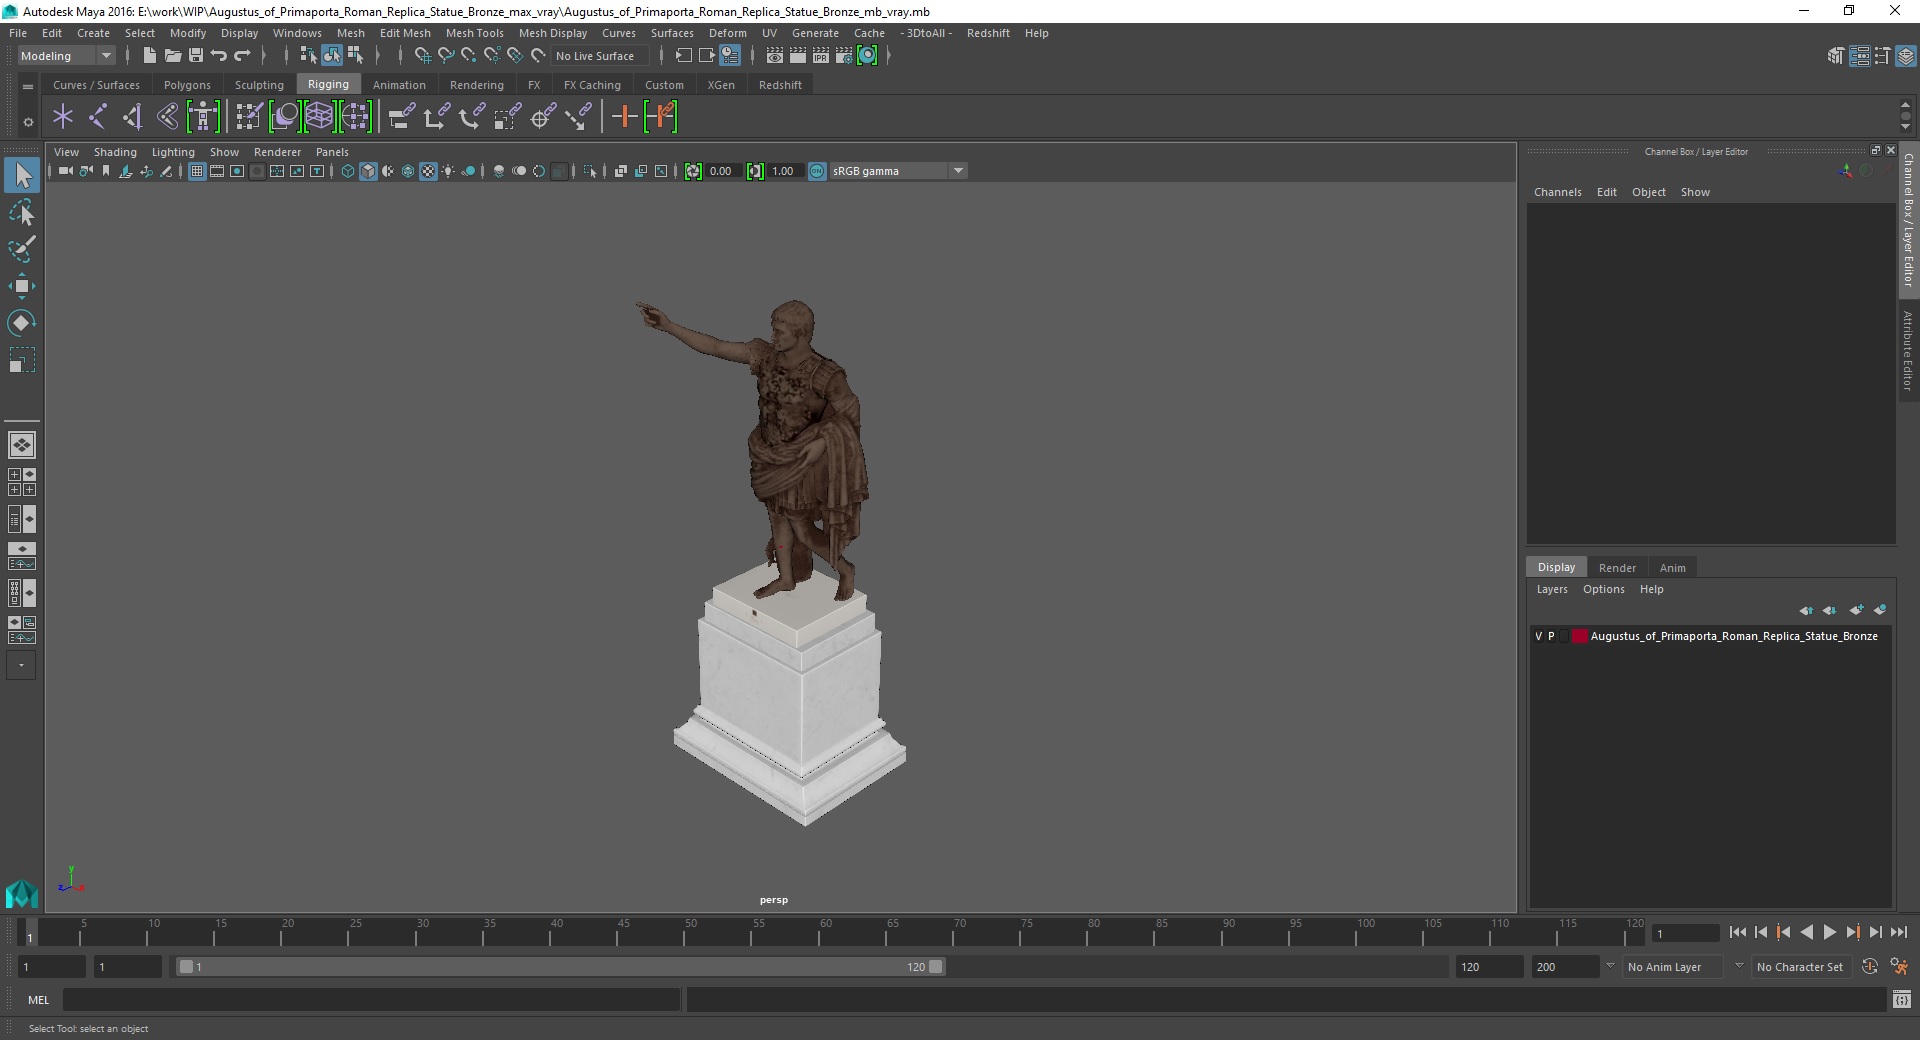Toggle viewport grid display icon

click(x=197, y=171)
